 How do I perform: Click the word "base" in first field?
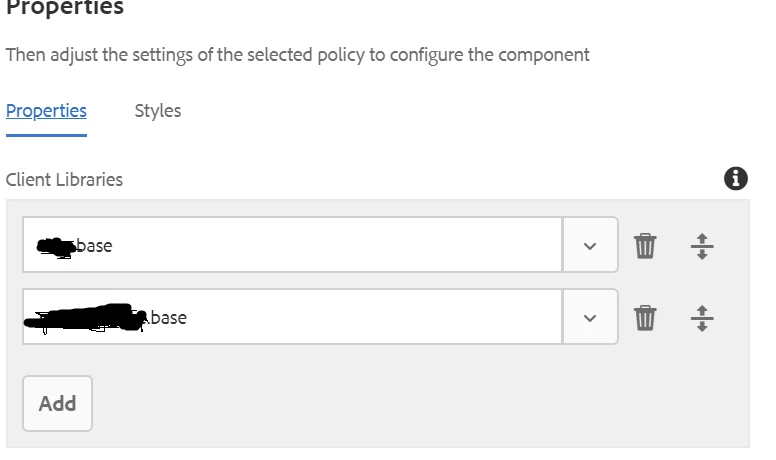point(94,245)
